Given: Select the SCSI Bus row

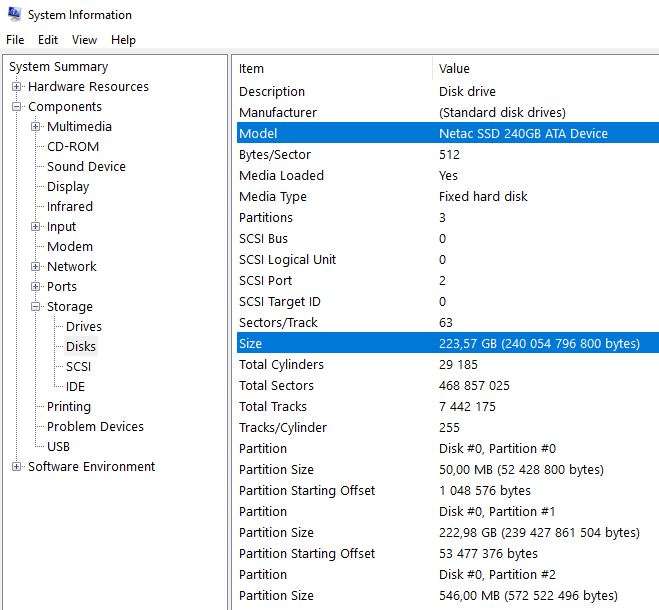Looking at the screenshot, I should 448,239.
